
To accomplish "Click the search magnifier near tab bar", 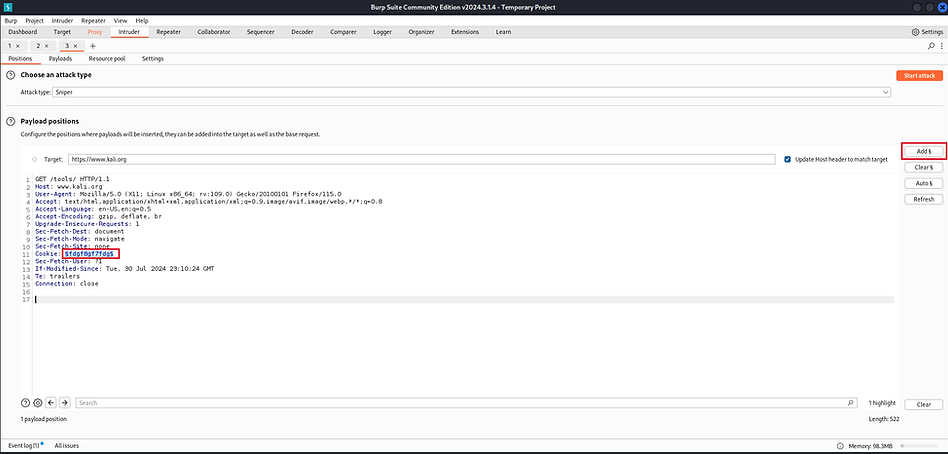I will click(931, 46).
